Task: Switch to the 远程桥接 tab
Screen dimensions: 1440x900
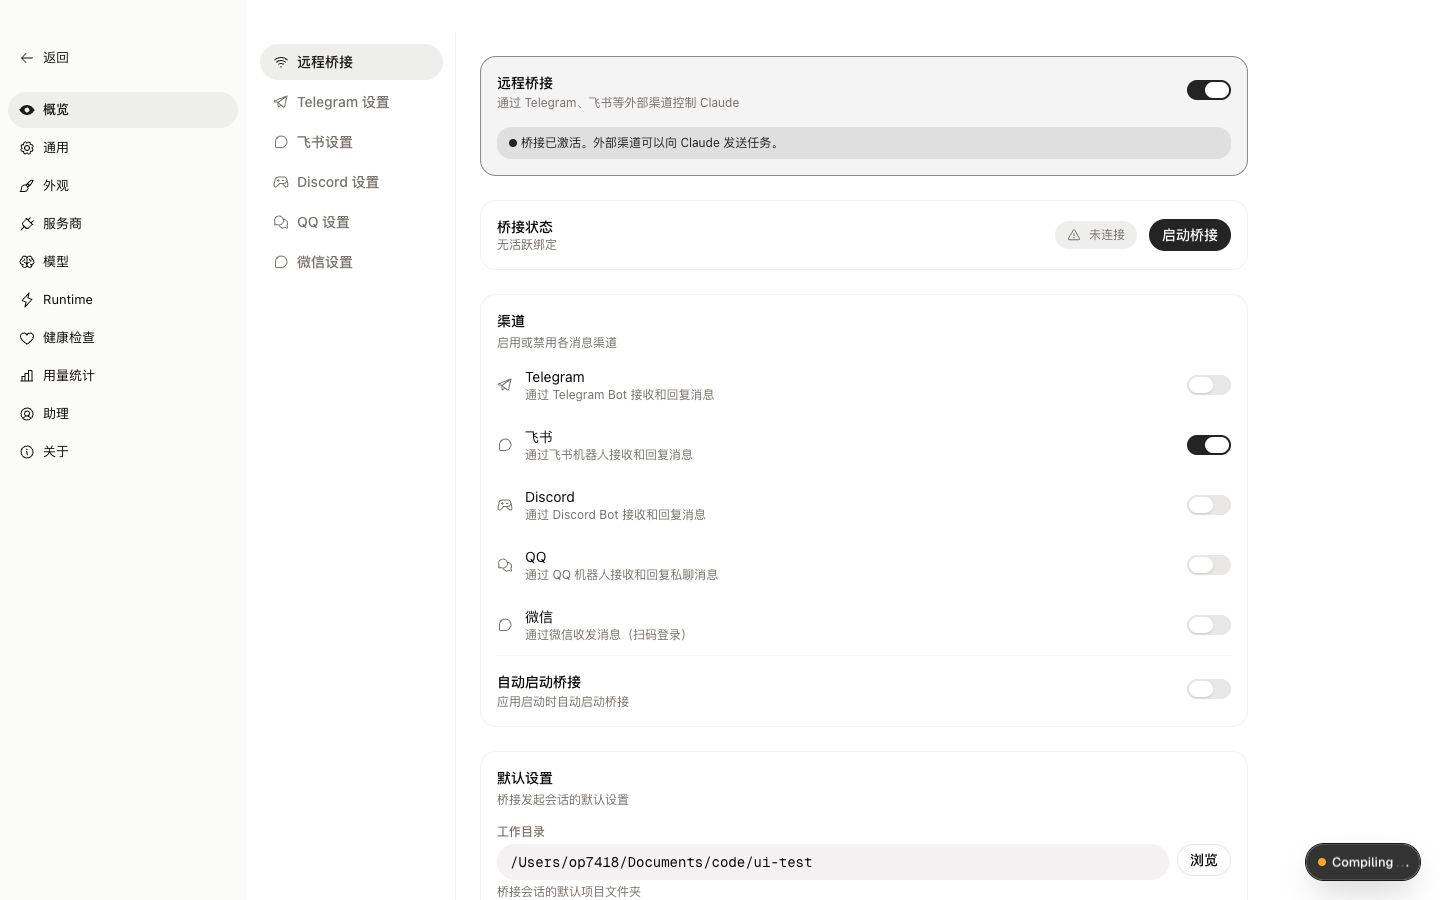Action: [351, 62]
